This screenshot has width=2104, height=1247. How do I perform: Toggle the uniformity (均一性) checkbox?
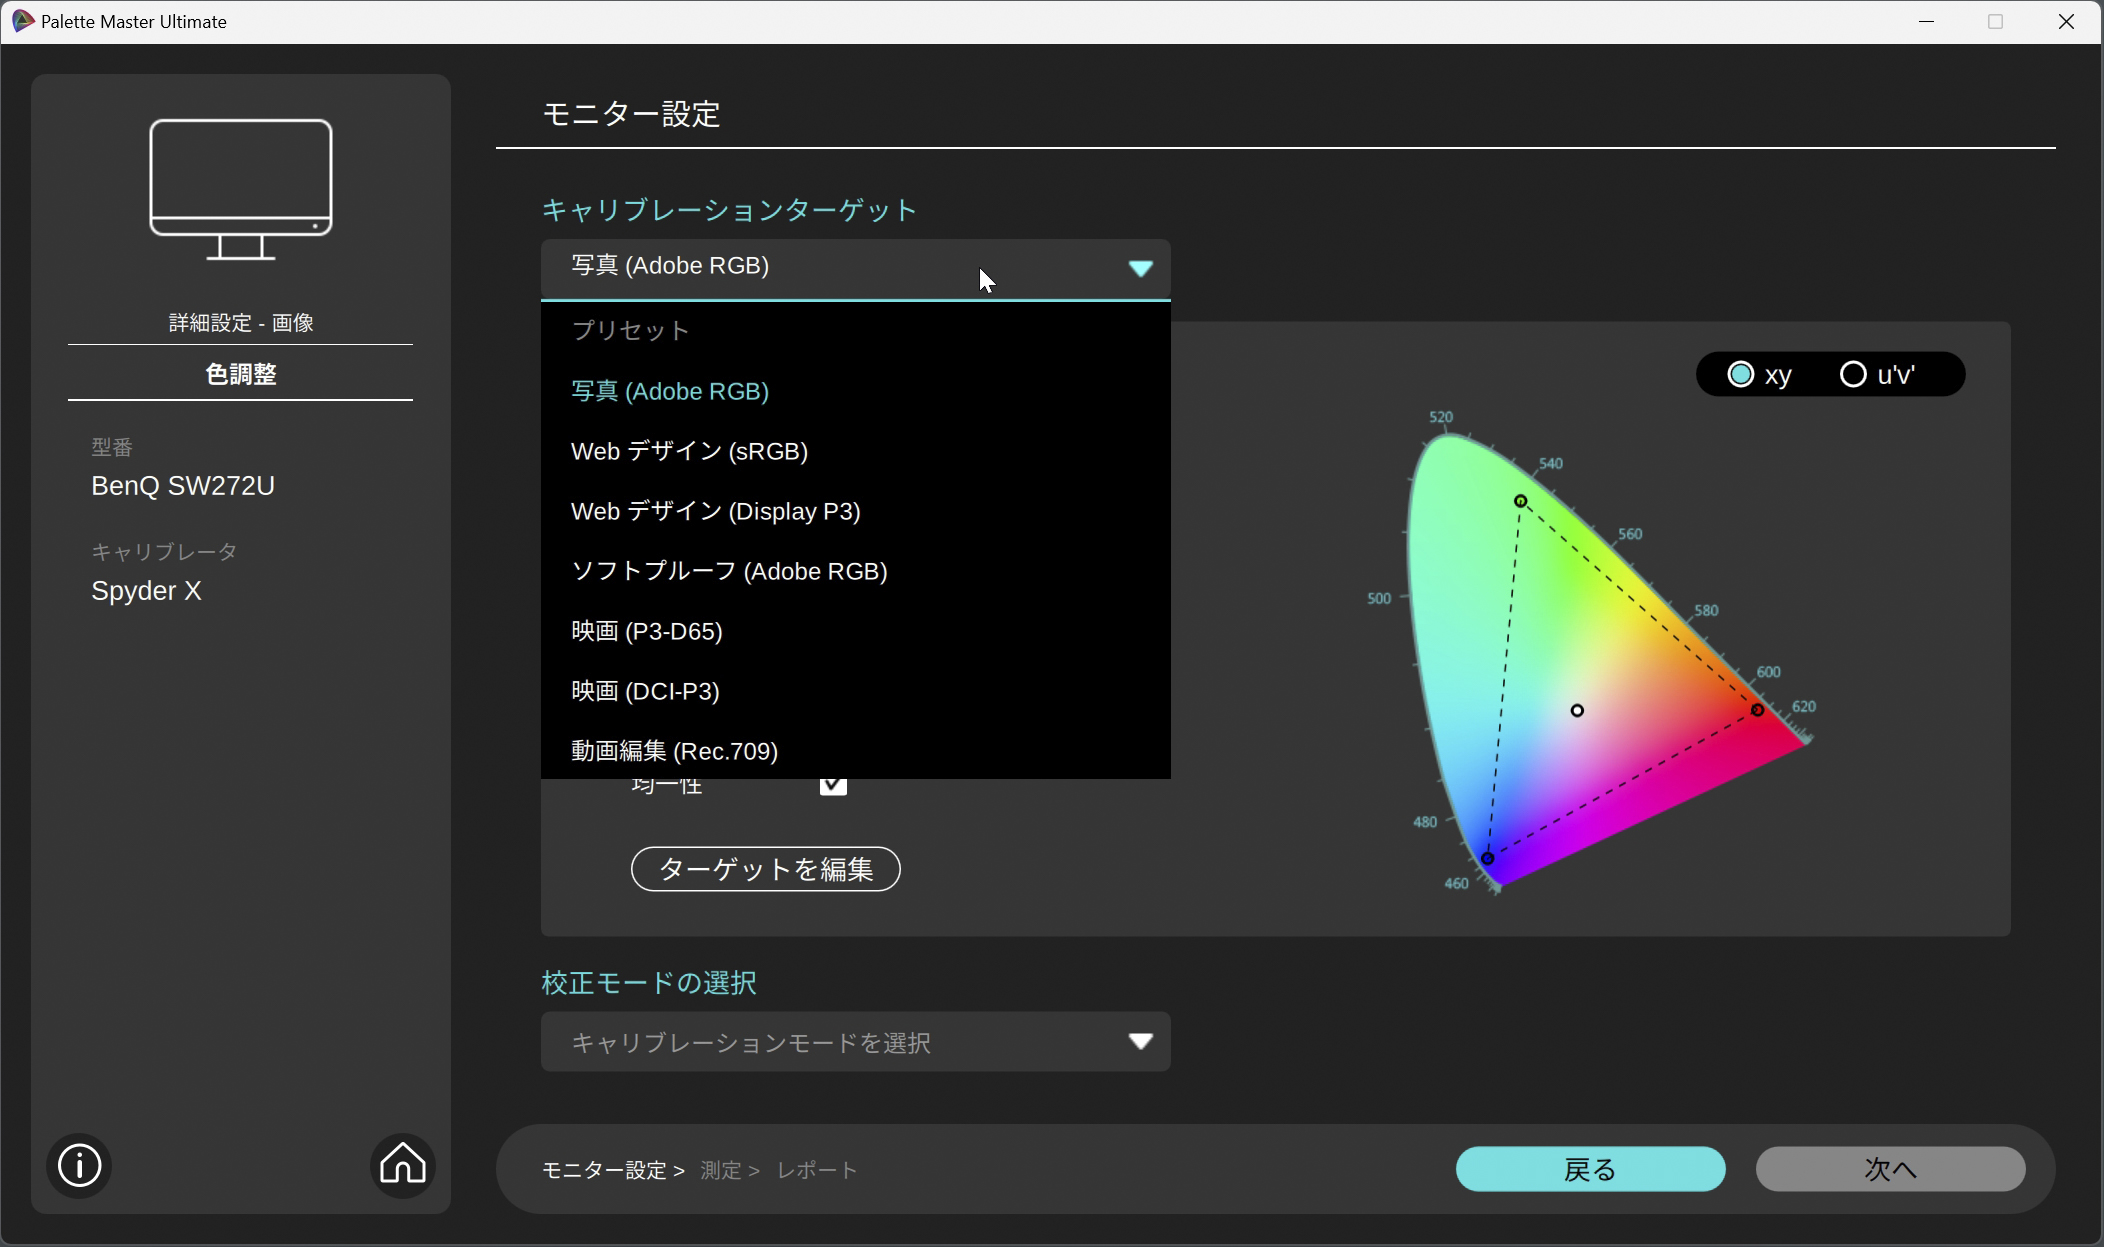(832, 786)
